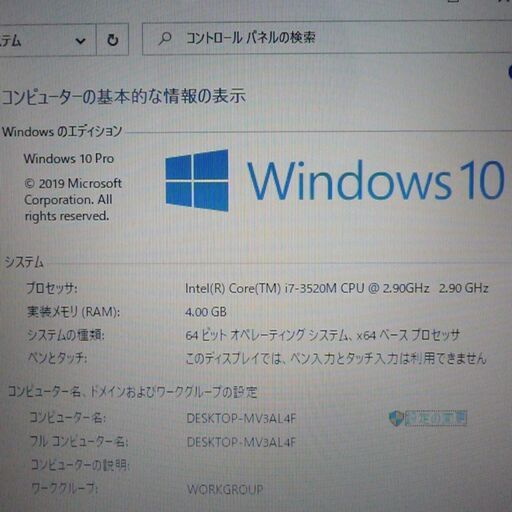The height and width of the screenshot is (512, 512).
Task: Select the text Windows 10 Pro
Action: (x=69, y=158)
